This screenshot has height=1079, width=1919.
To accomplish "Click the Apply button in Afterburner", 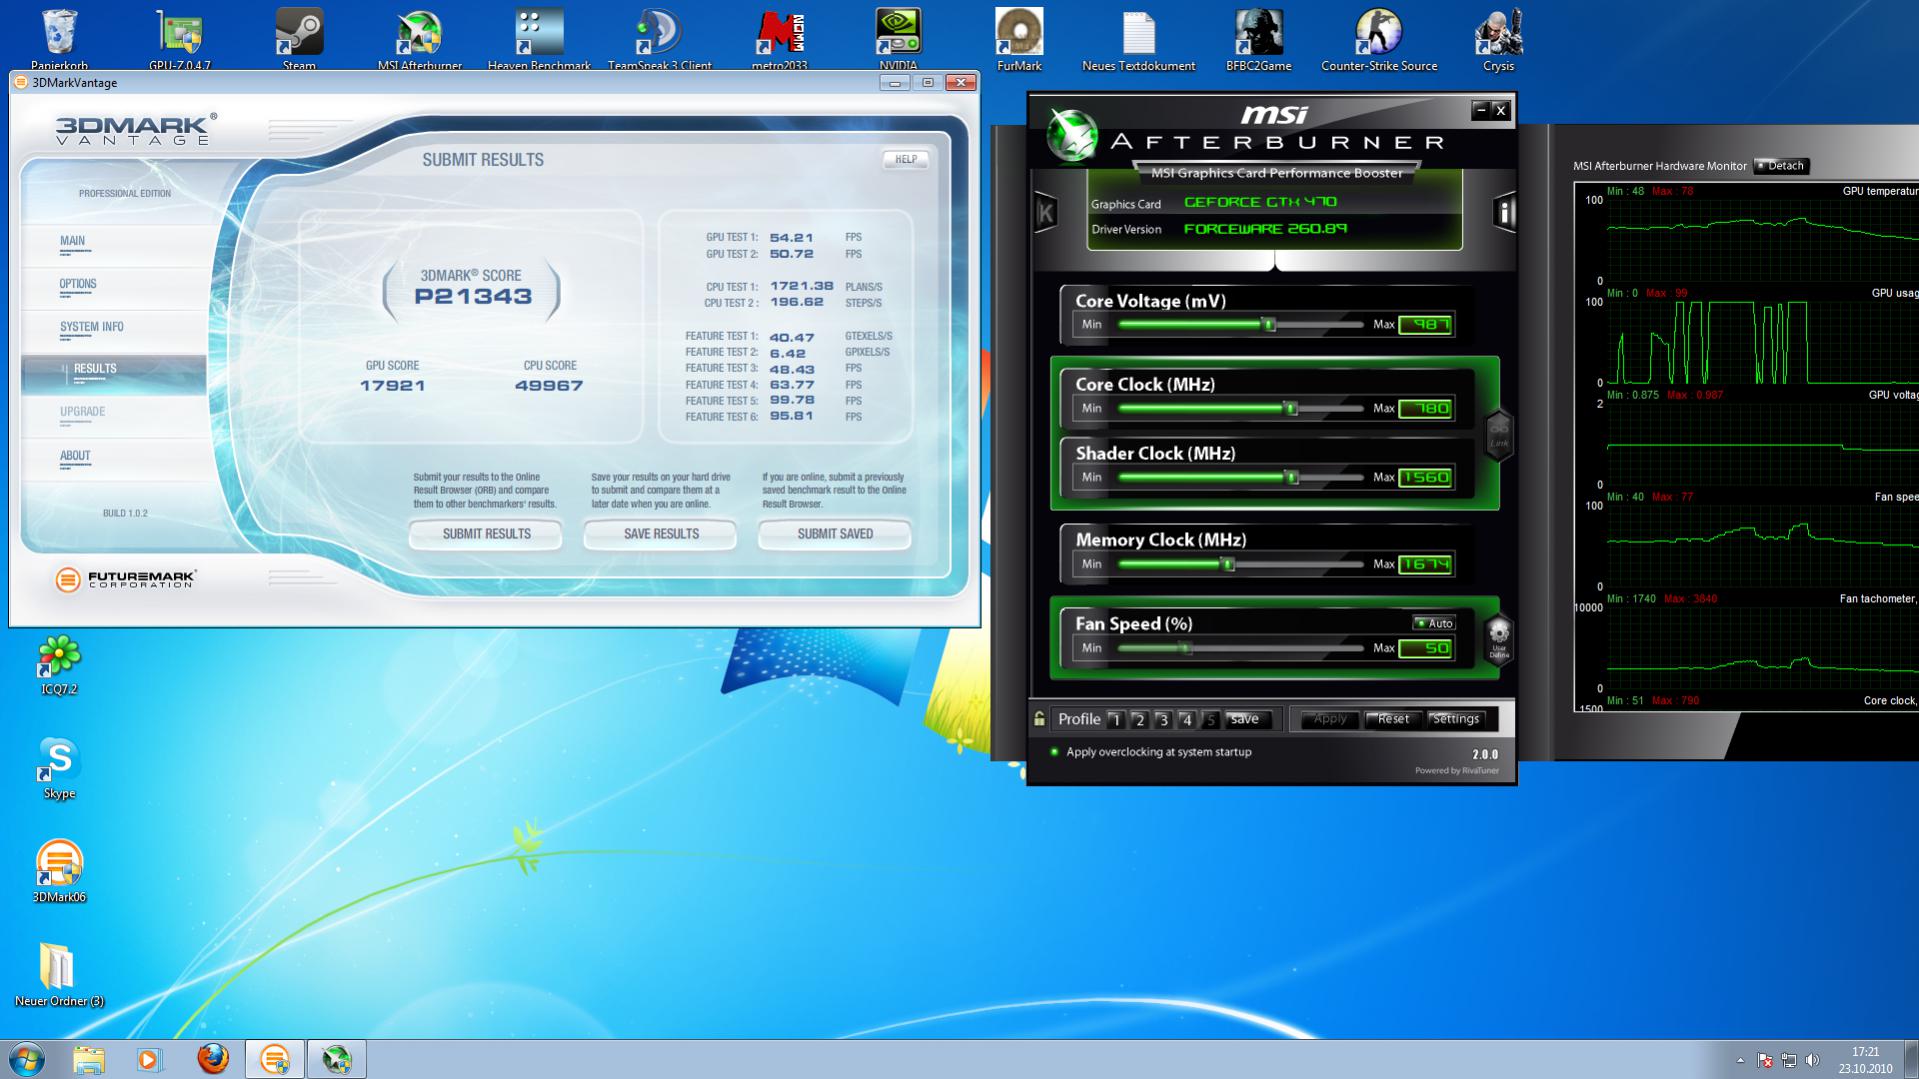I will pyautogui.click(x=1330, y=719).
